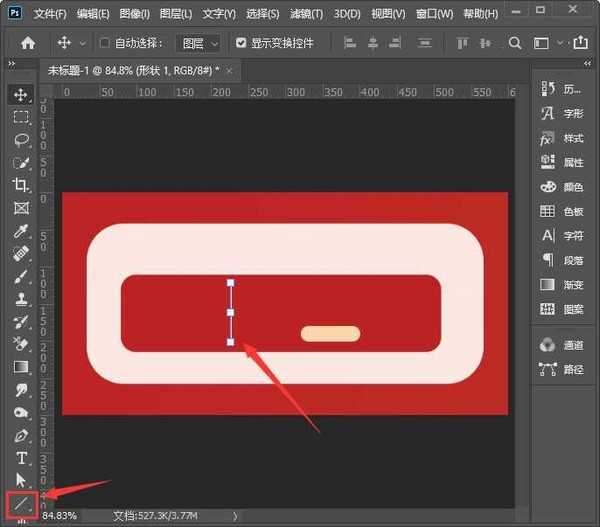Screen dimensions: 600x527
Task: Select the Gradient tool in the toolbar
Action: point(21,367)
